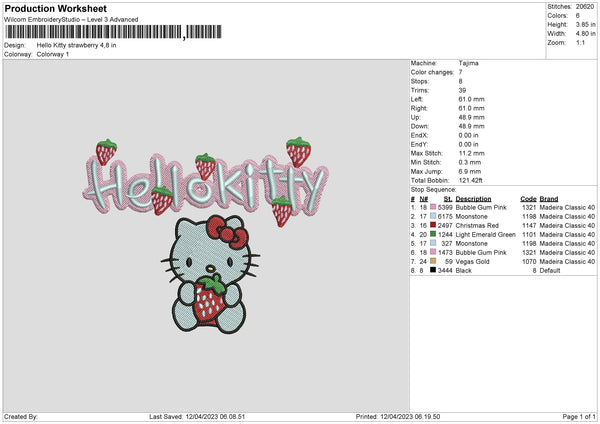Click design name 'Hello Kitty strawberry 4,8 in'
Screen dimensions: 600x424
77,45
